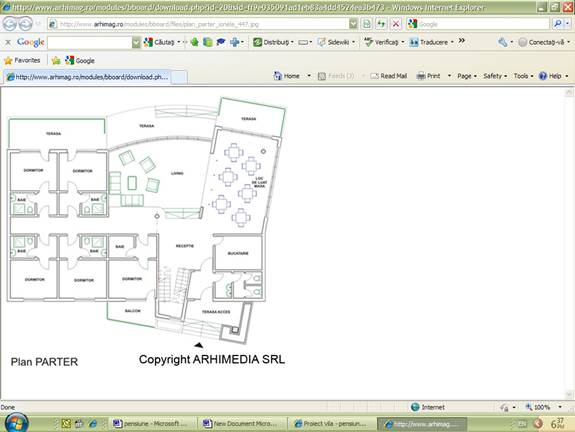Click the Google Toolbar search input field
575x432 pixels.
click(x=89, y=43)
